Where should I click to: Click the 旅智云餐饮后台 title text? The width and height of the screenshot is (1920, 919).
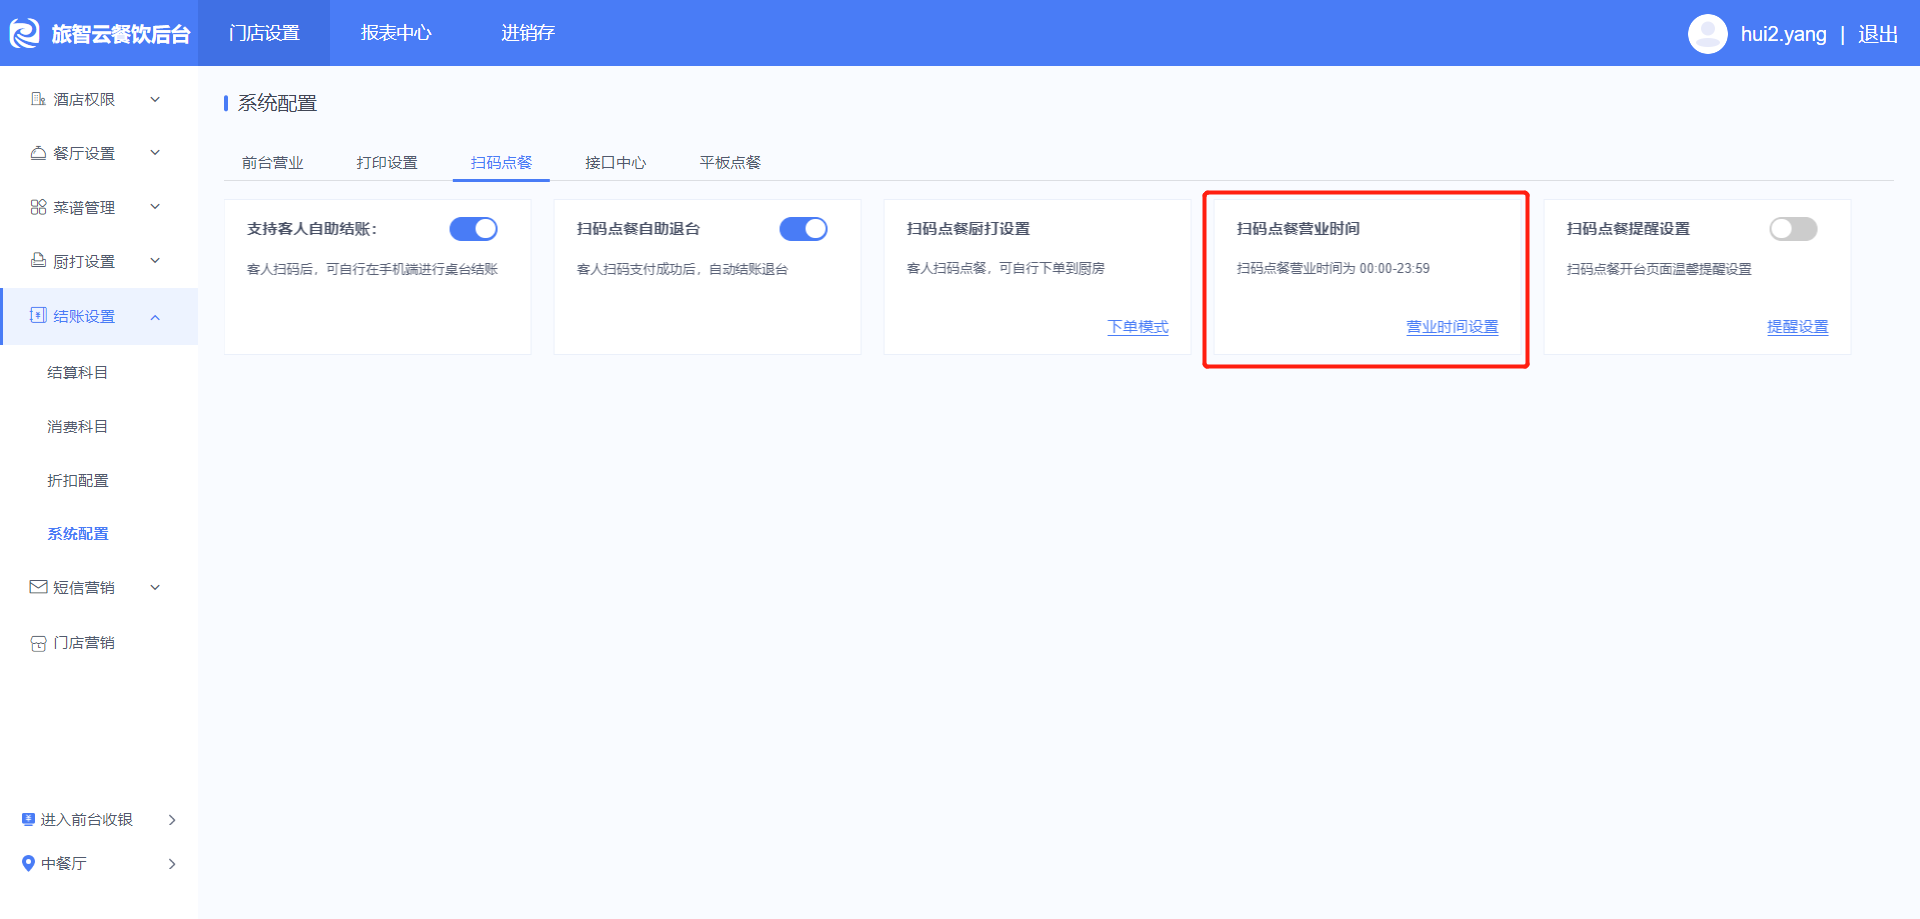coord(121,34)
